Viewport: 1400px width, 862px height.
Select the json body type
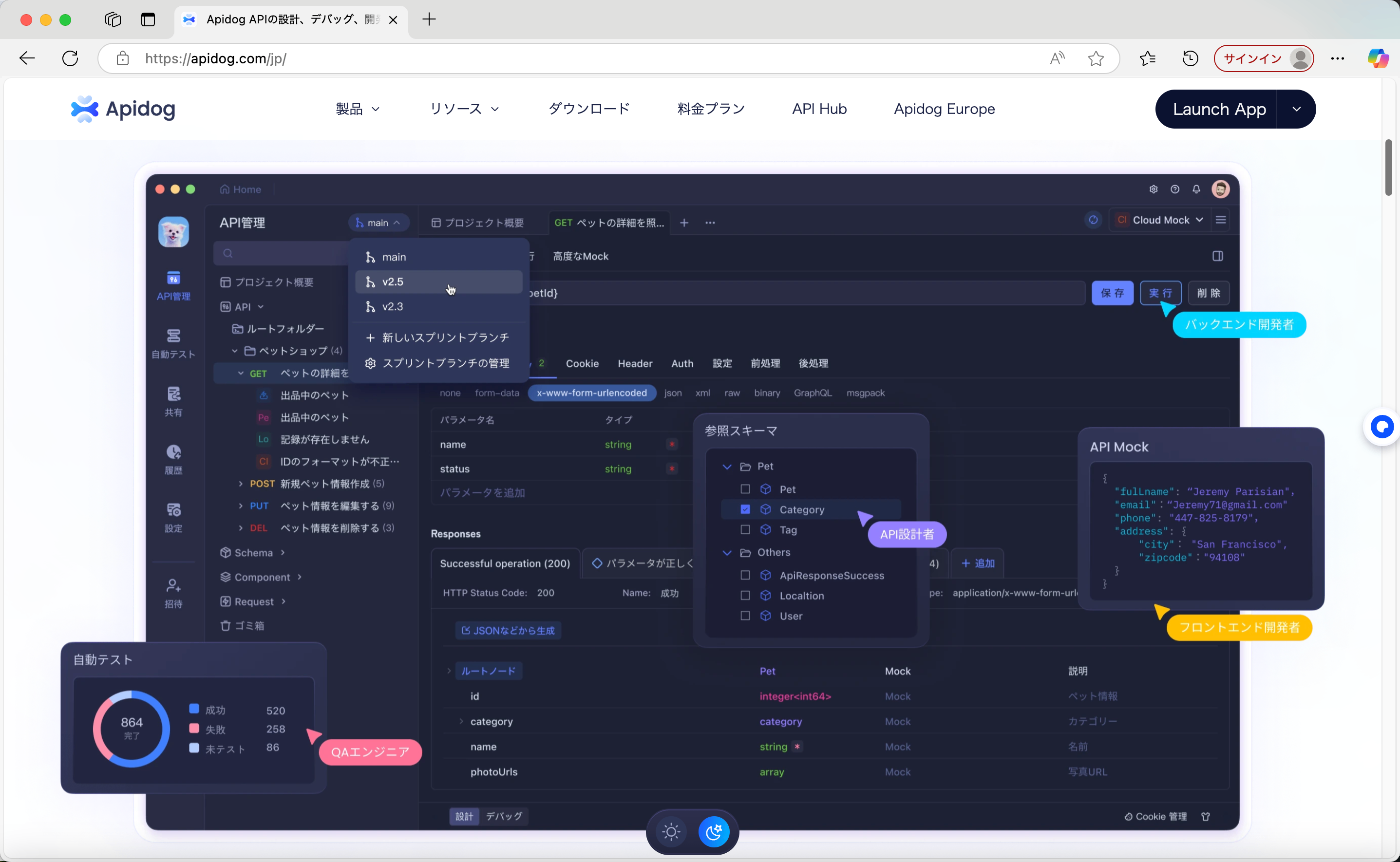pyautogui.click(x=673, y=393)
